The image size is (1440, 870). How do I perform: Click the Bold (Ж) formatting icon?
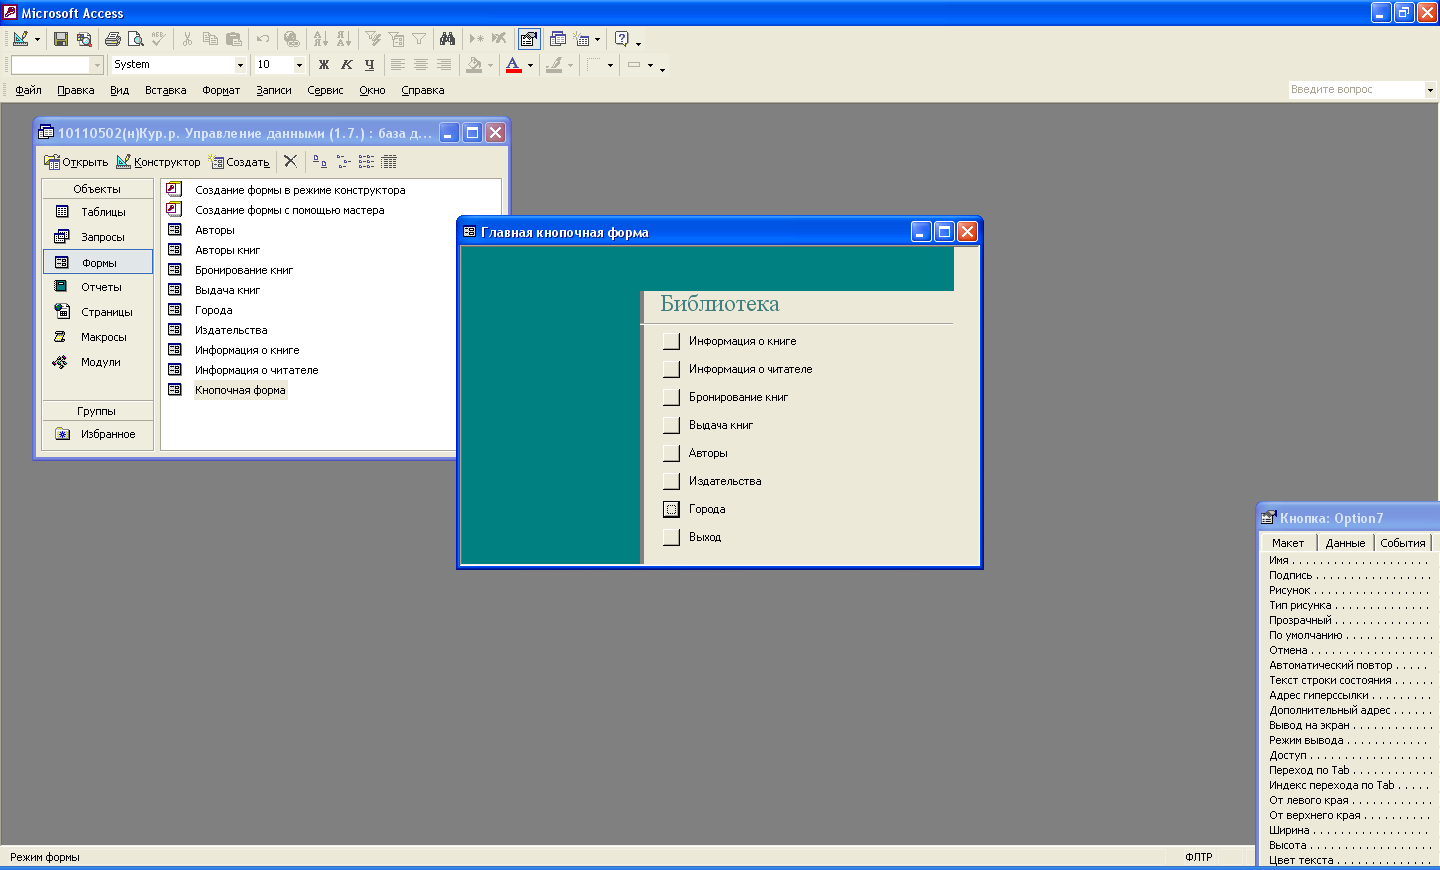click(x=323, y=65)
